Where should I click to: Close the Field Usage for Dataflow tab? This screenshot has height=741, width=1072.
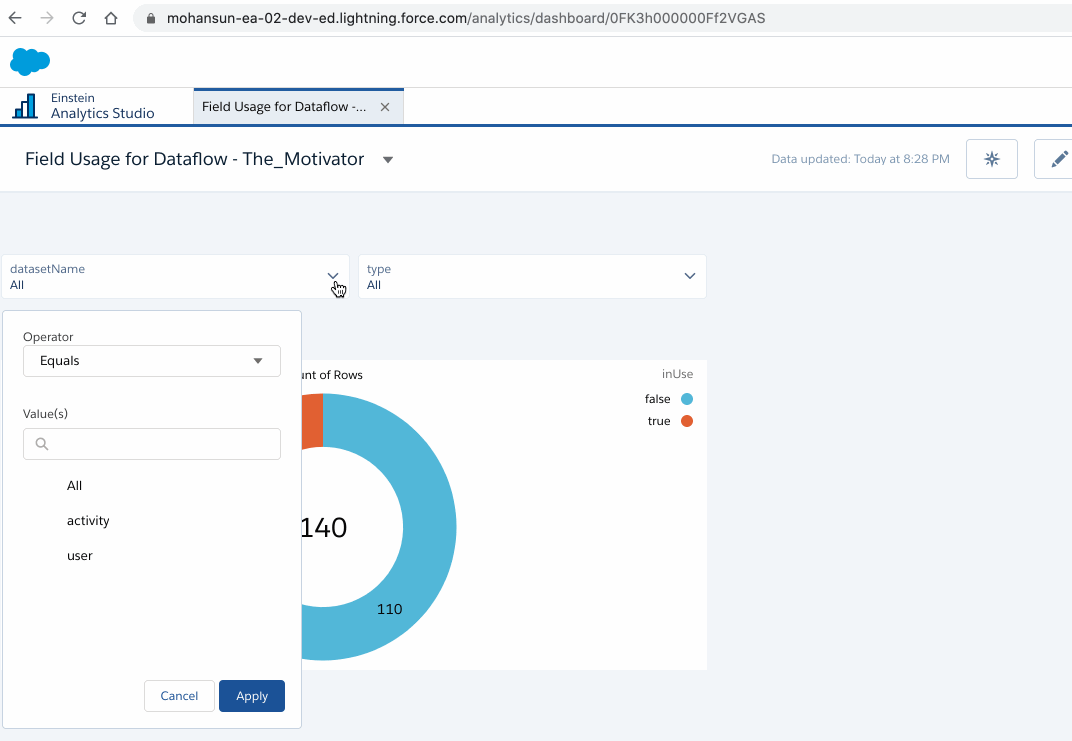click(x=385, y=107)
